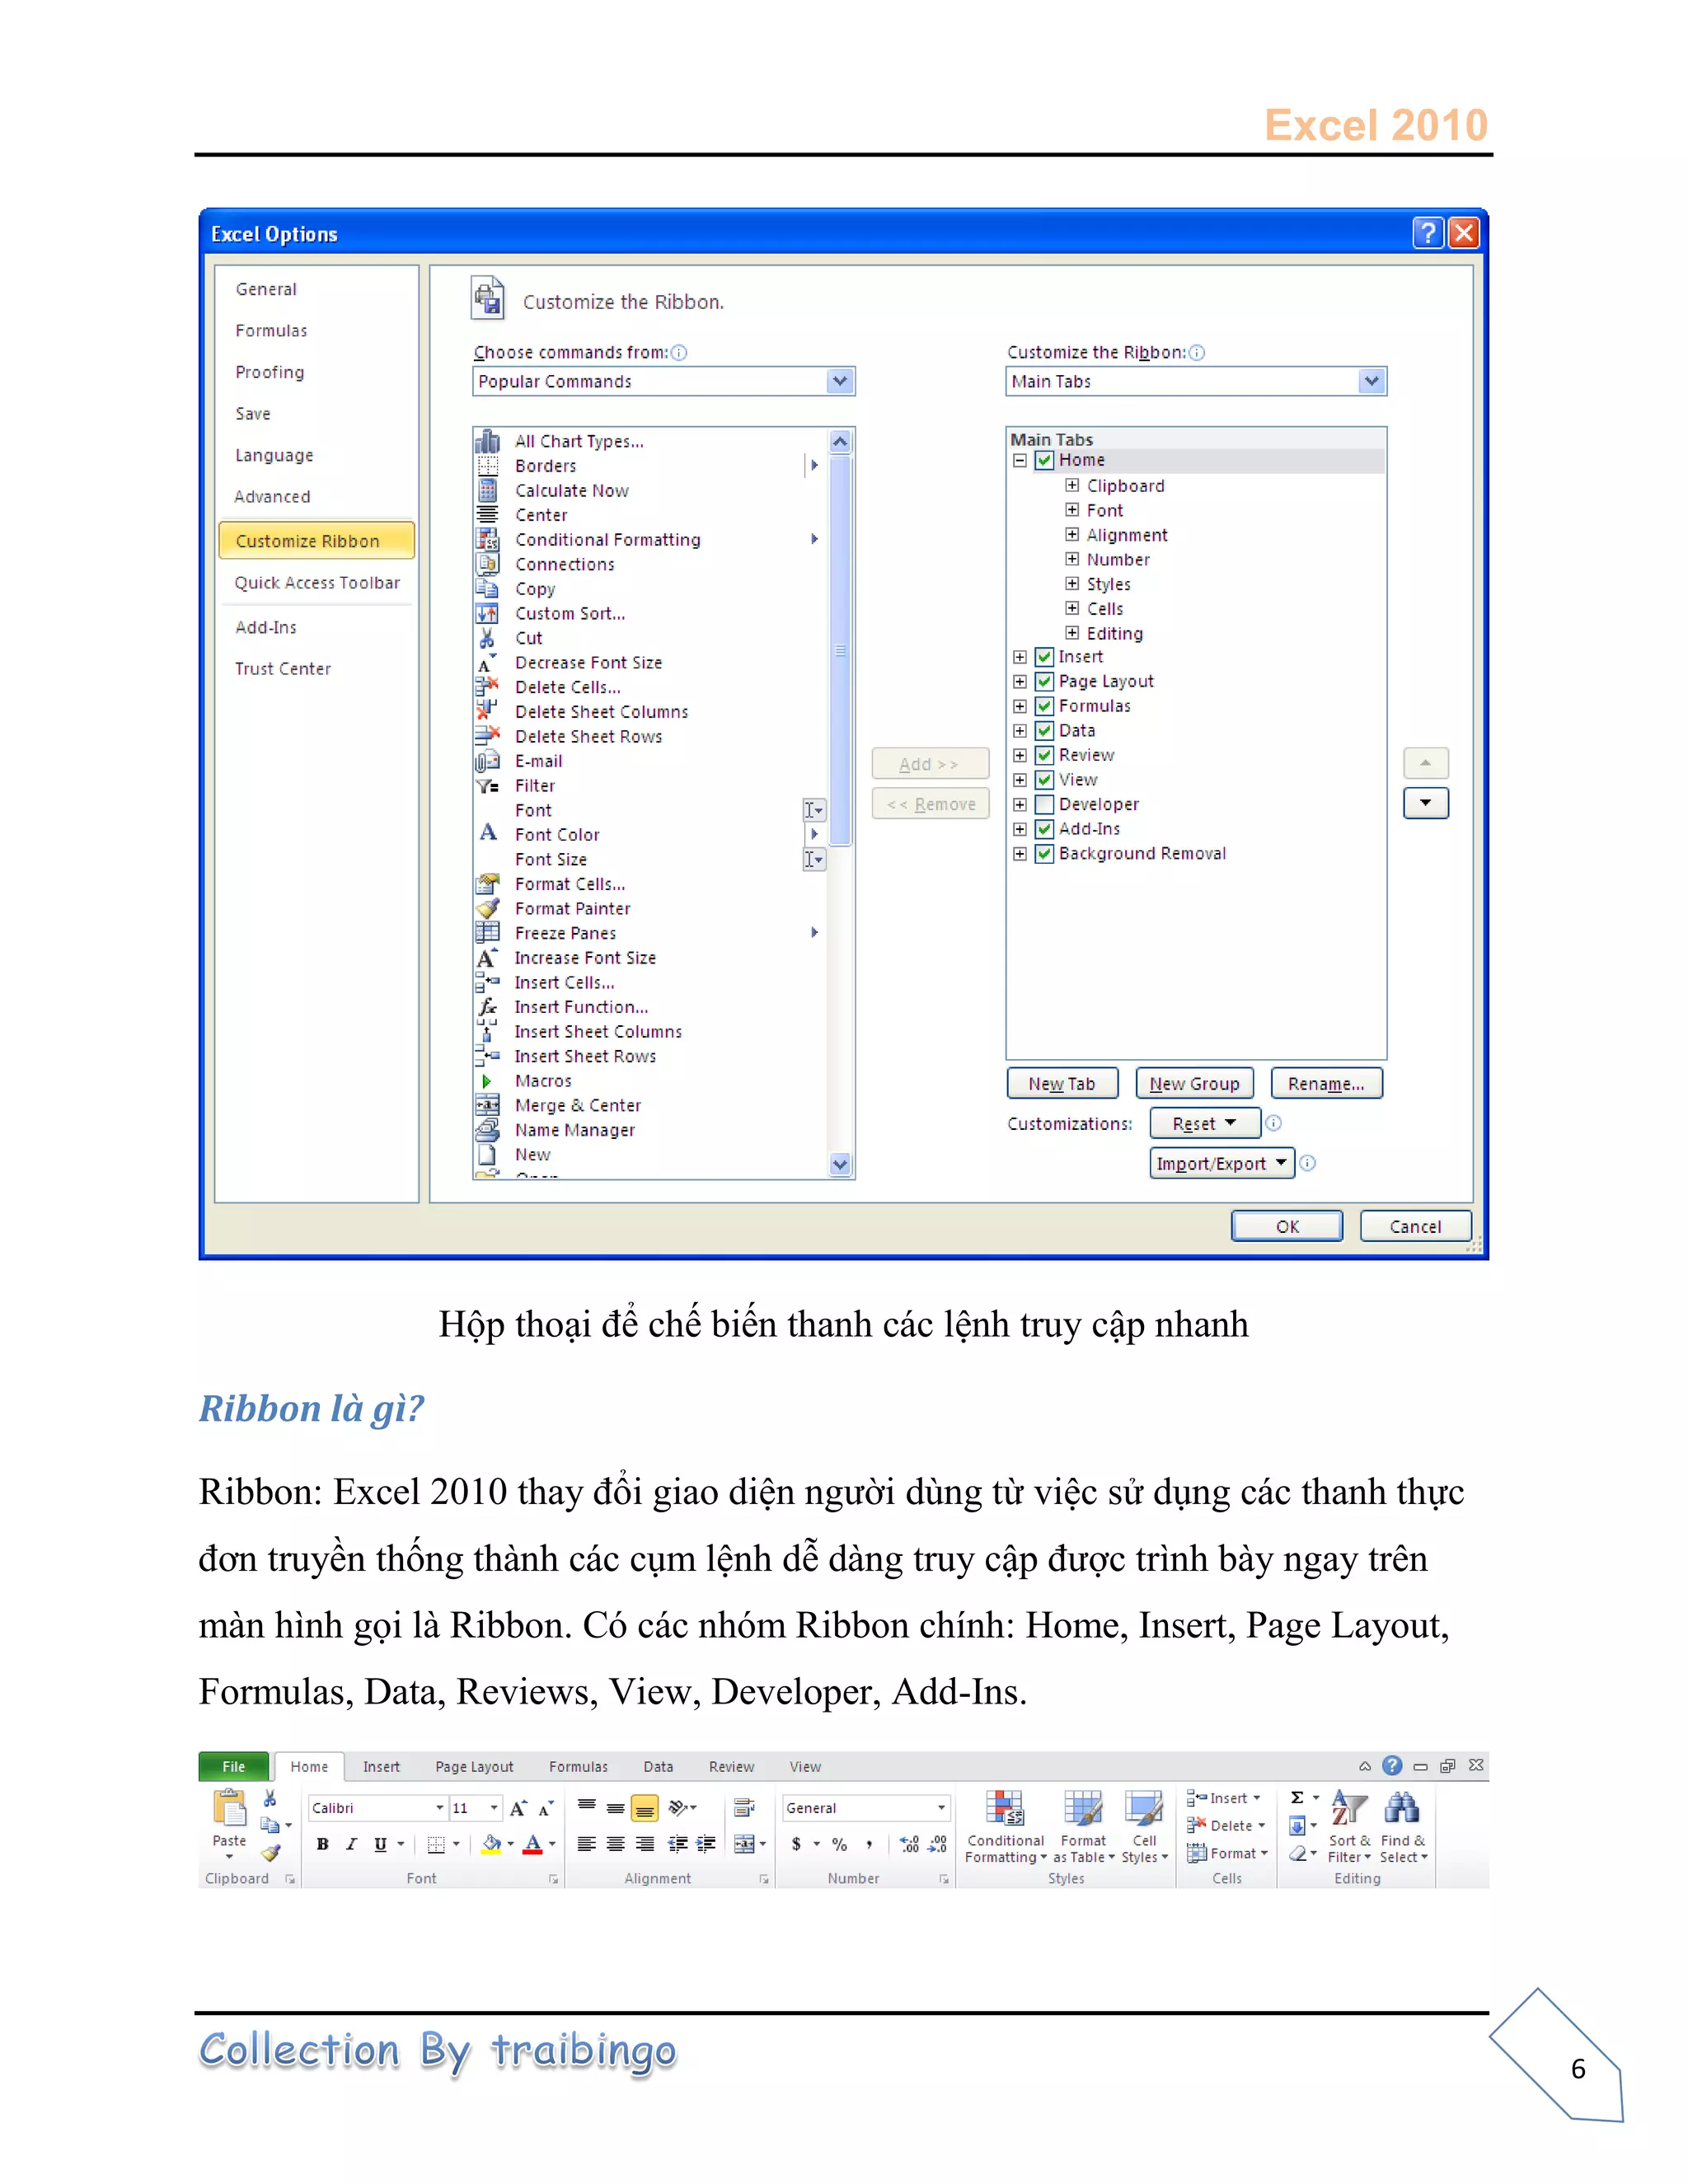Click the Custom Sort command icon

(487, 613)
